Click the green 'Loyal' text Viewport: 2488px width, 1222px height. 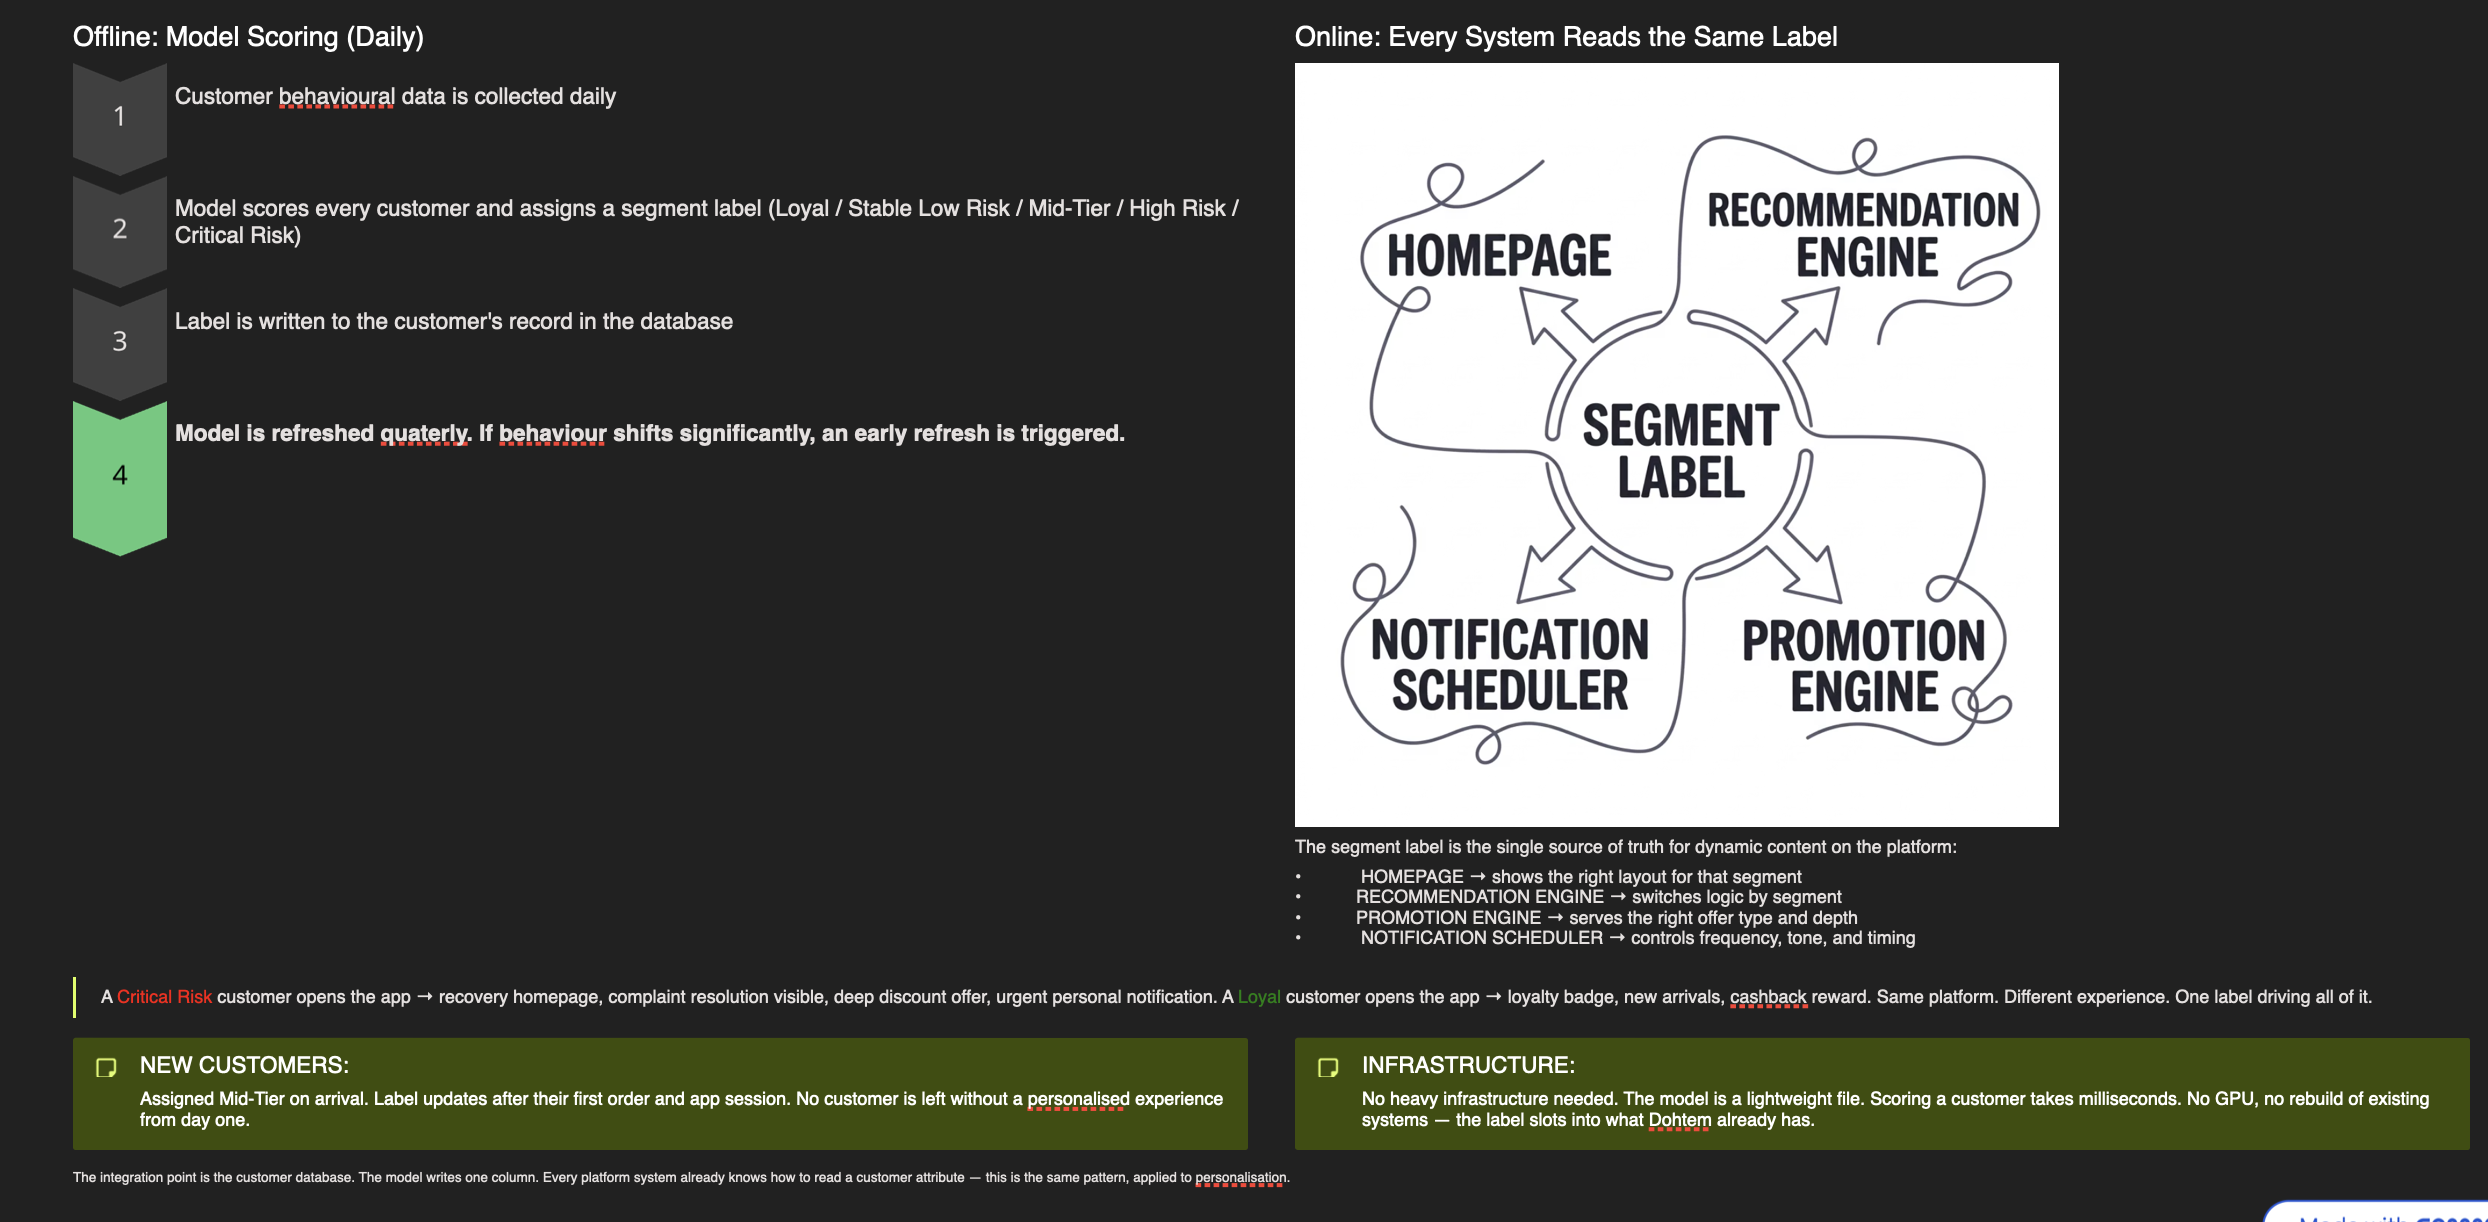point(1258,997)
